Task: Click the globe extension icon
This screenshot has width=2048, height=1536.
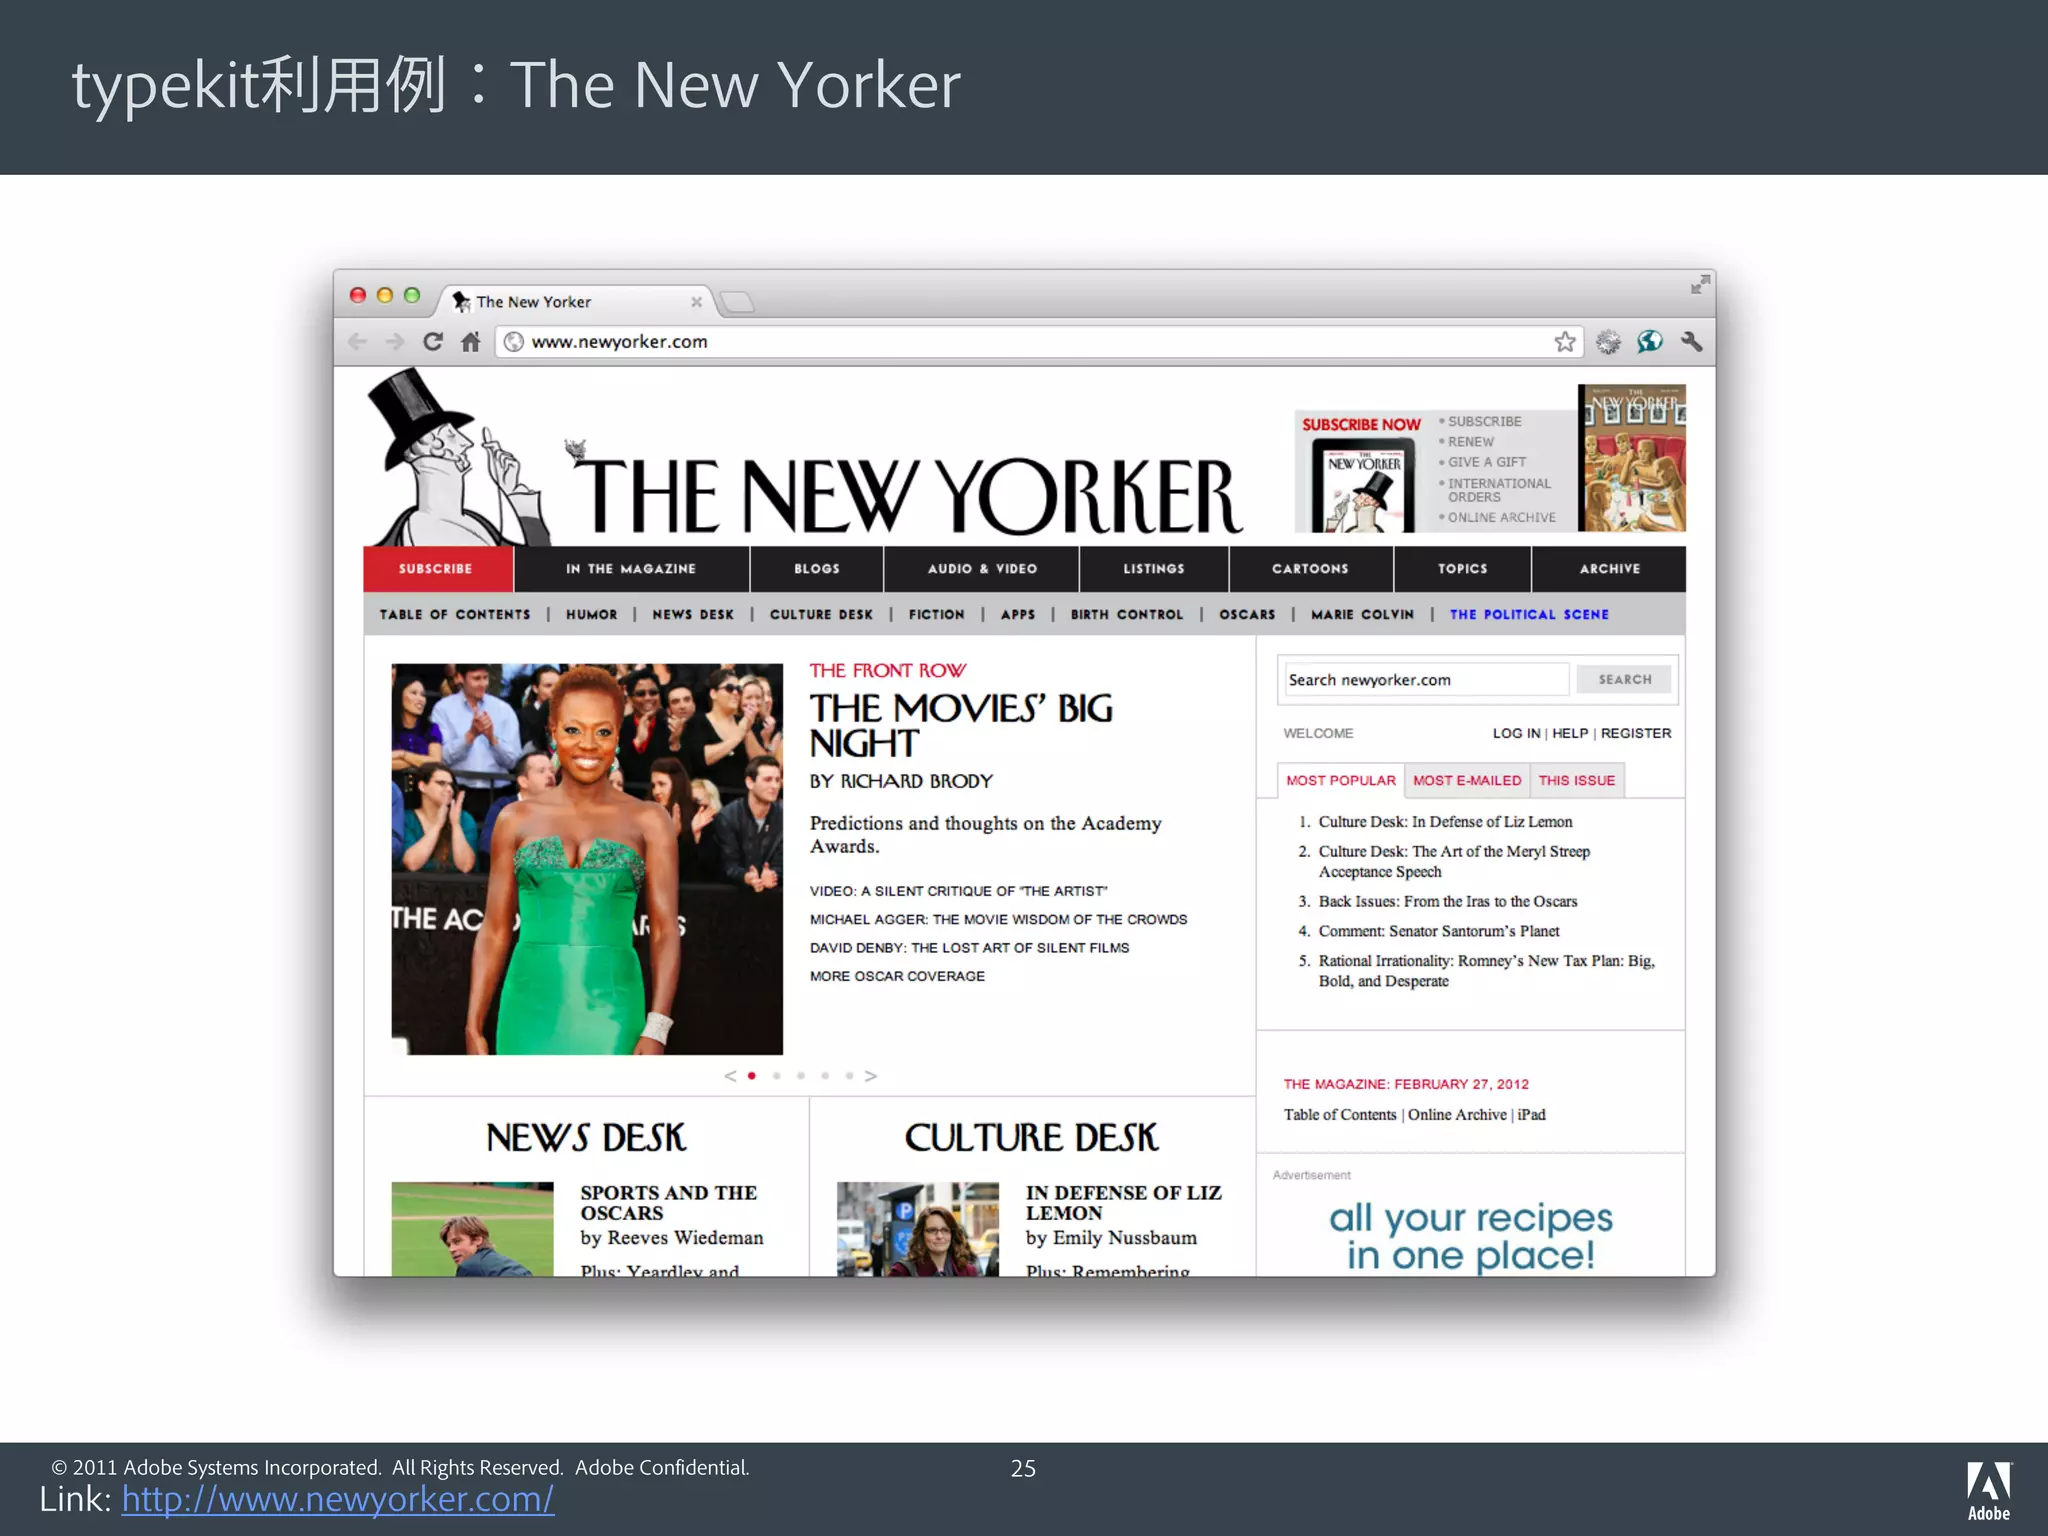Action: pos(1650,342)
